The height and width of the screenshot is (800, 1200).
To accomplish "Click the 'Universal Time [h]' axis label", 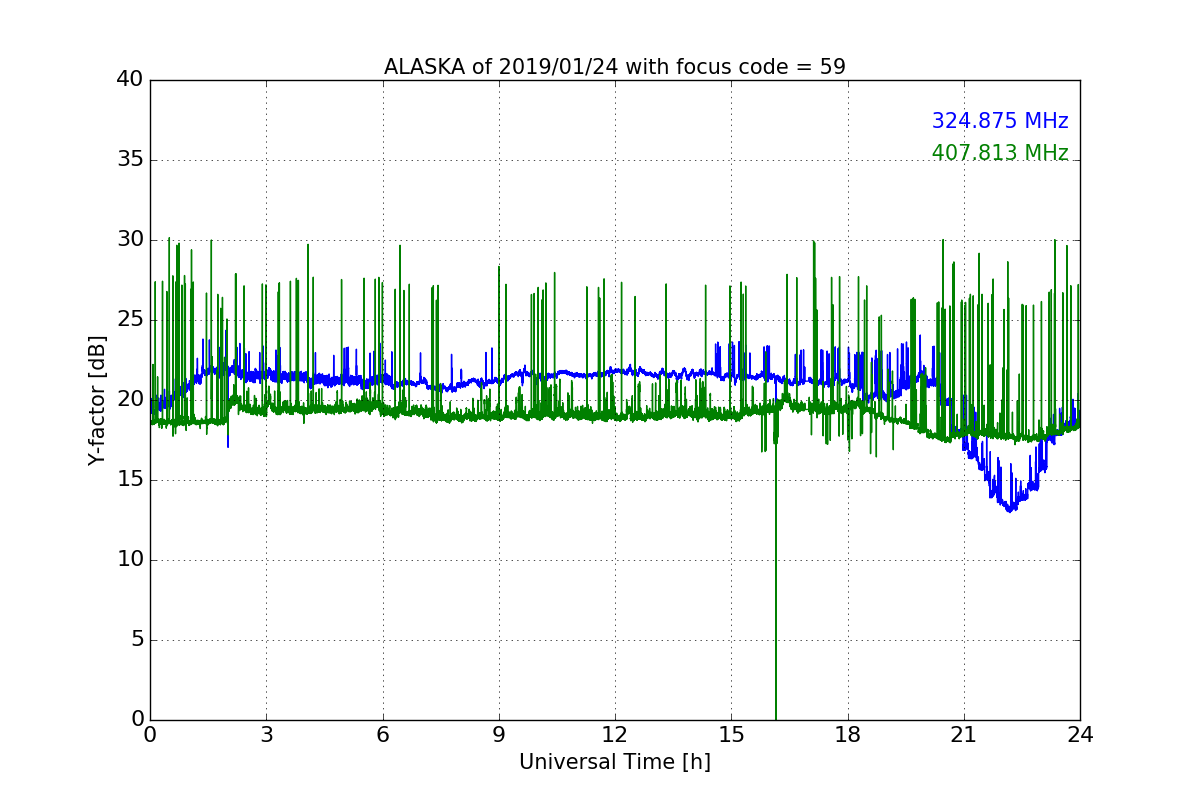I will coord(615,762).
